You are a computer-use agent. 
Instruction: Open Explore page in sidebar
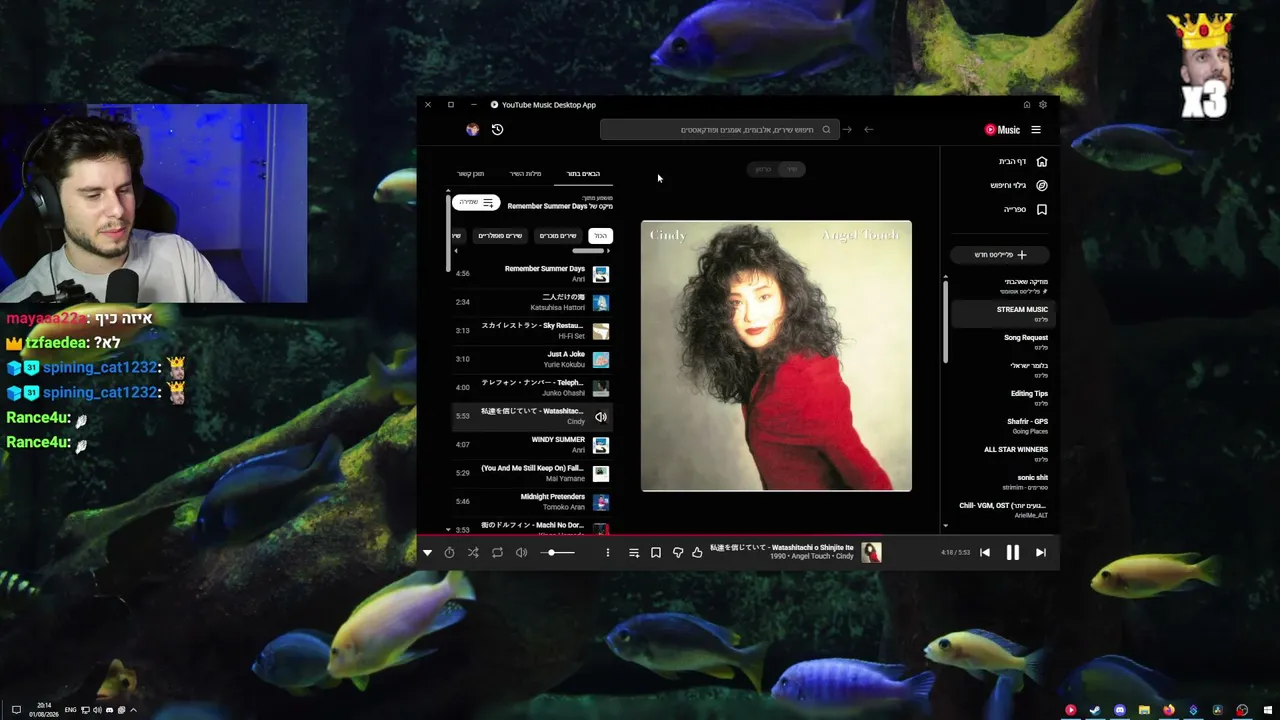(x=1018, y=185)
